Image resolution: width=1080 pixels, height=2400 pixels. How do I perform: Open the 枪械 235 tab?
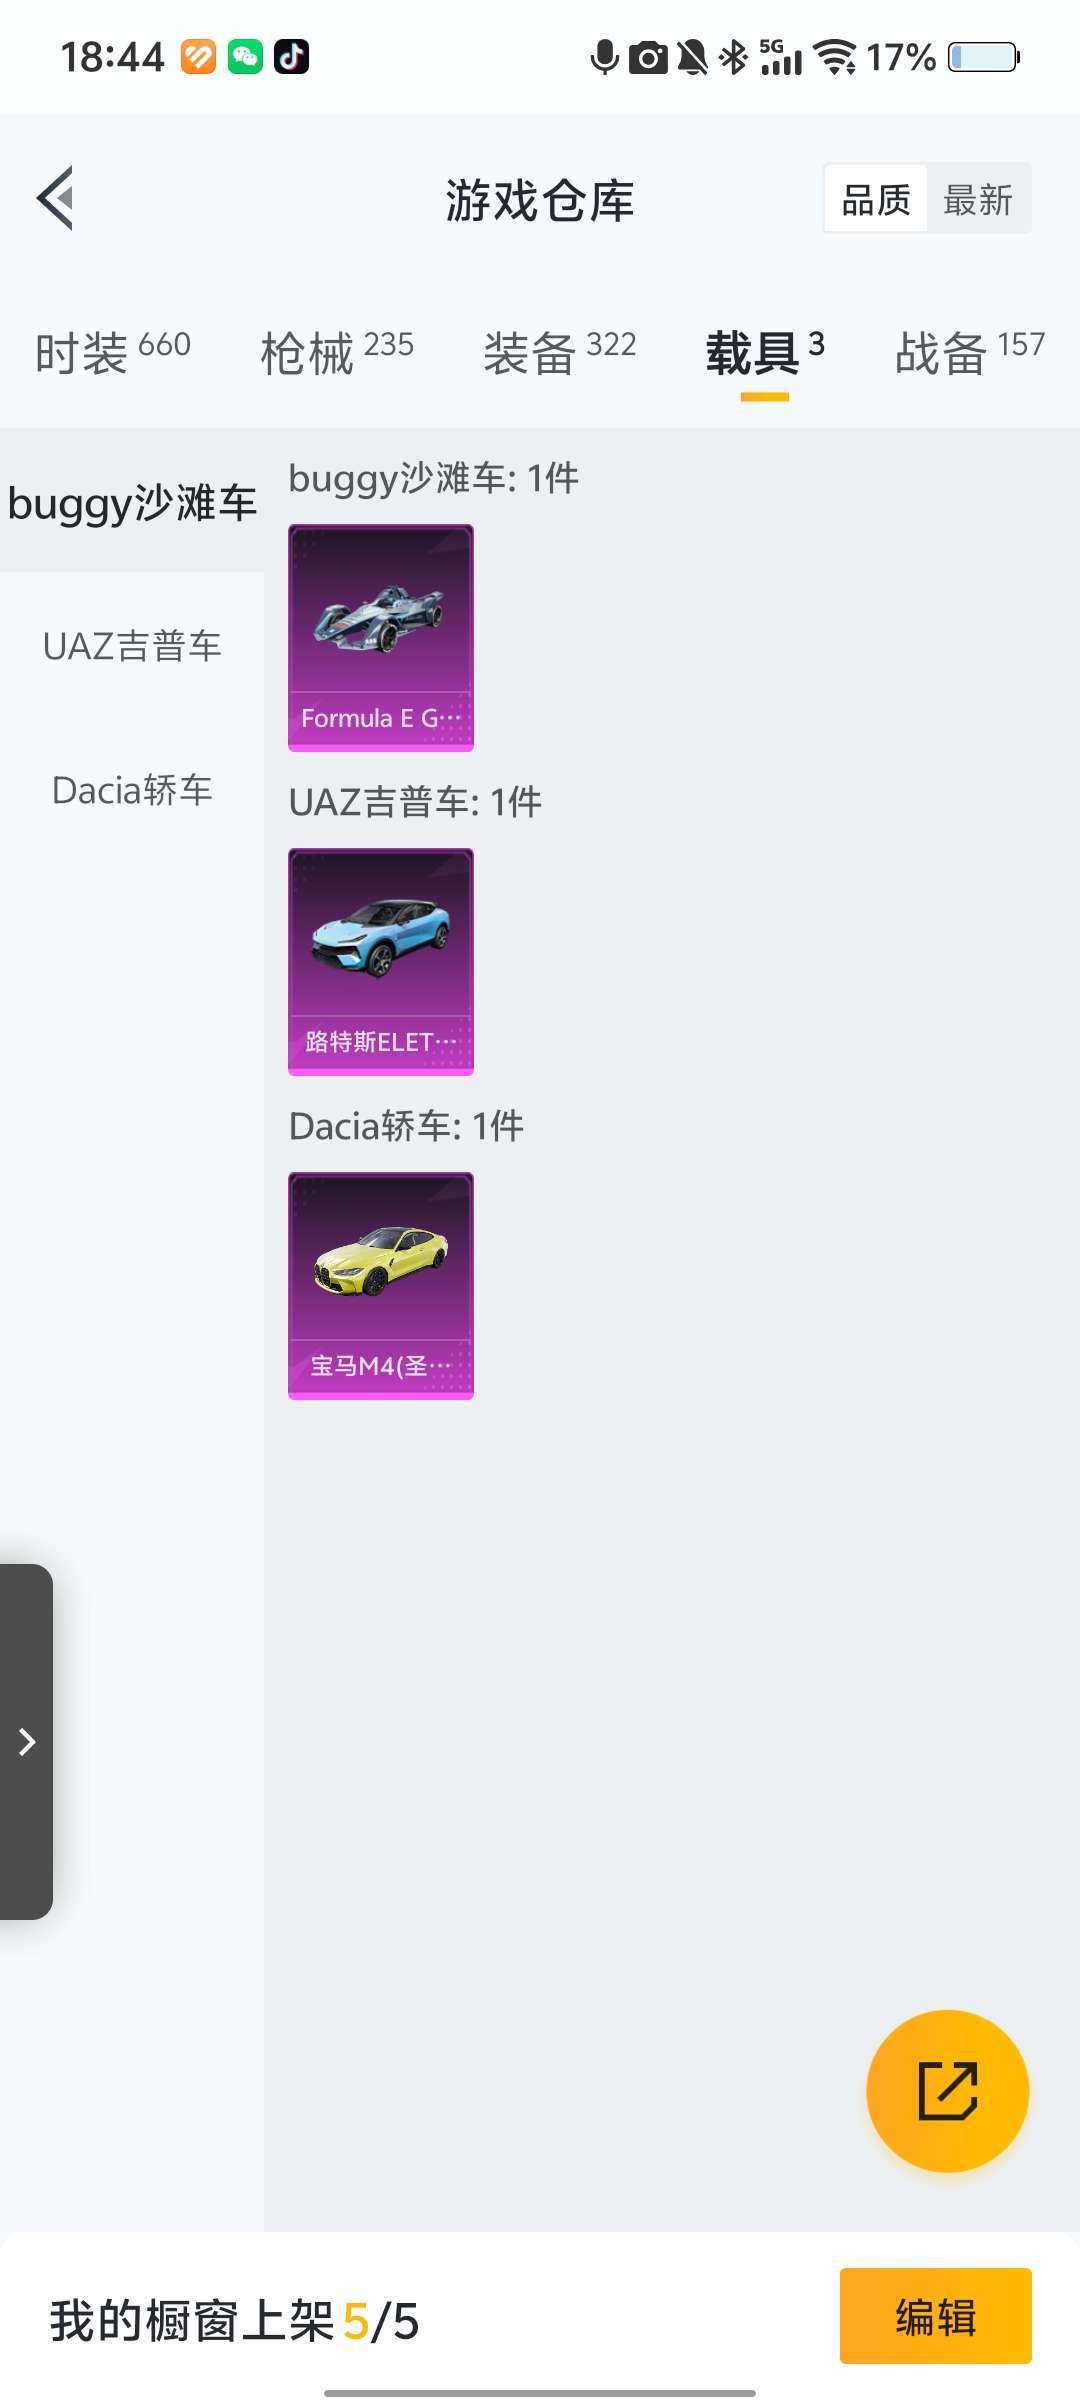pyautogui.click(x=337, y=352)
